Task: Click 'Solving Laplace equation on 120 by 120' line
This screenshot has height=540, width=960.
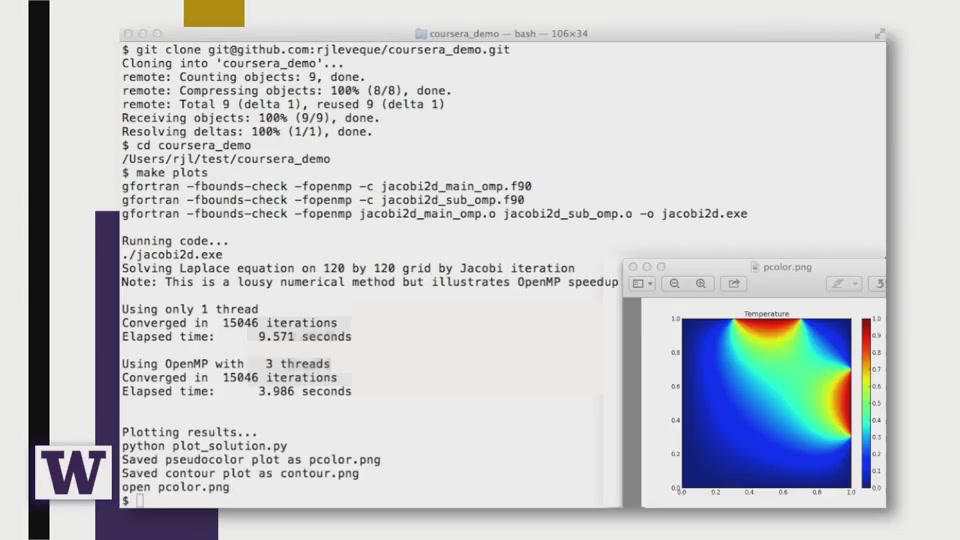Action: point(348,268)
